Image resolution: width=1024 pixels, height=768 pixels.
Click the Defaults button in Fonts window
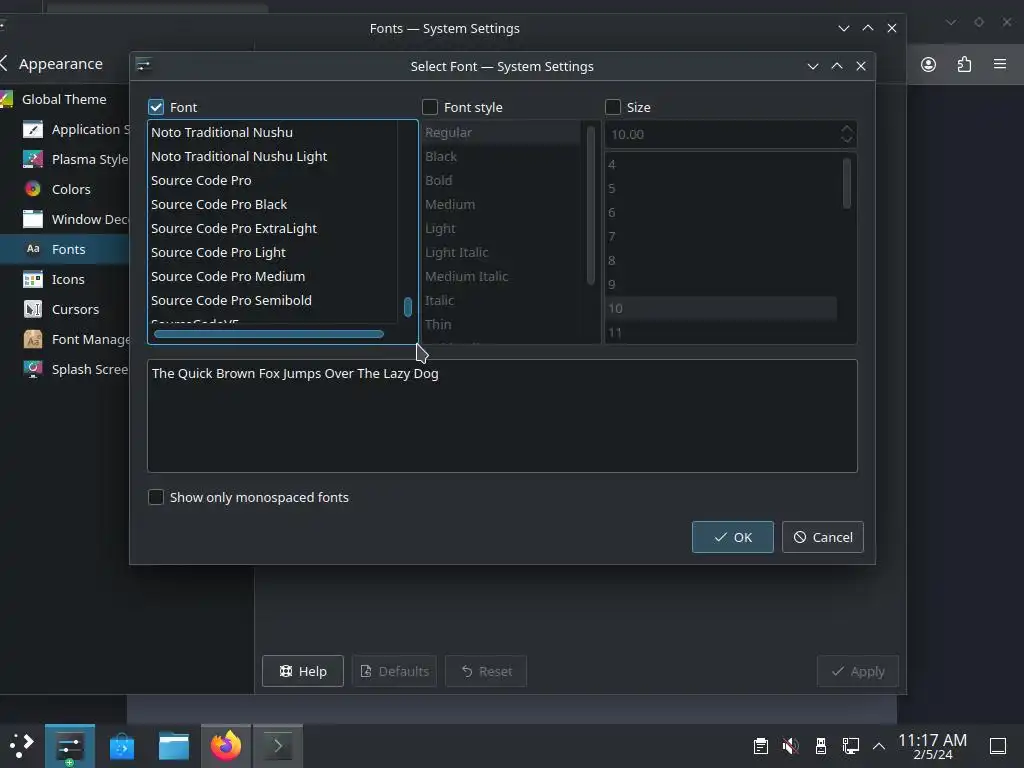(x=394, y=671)
